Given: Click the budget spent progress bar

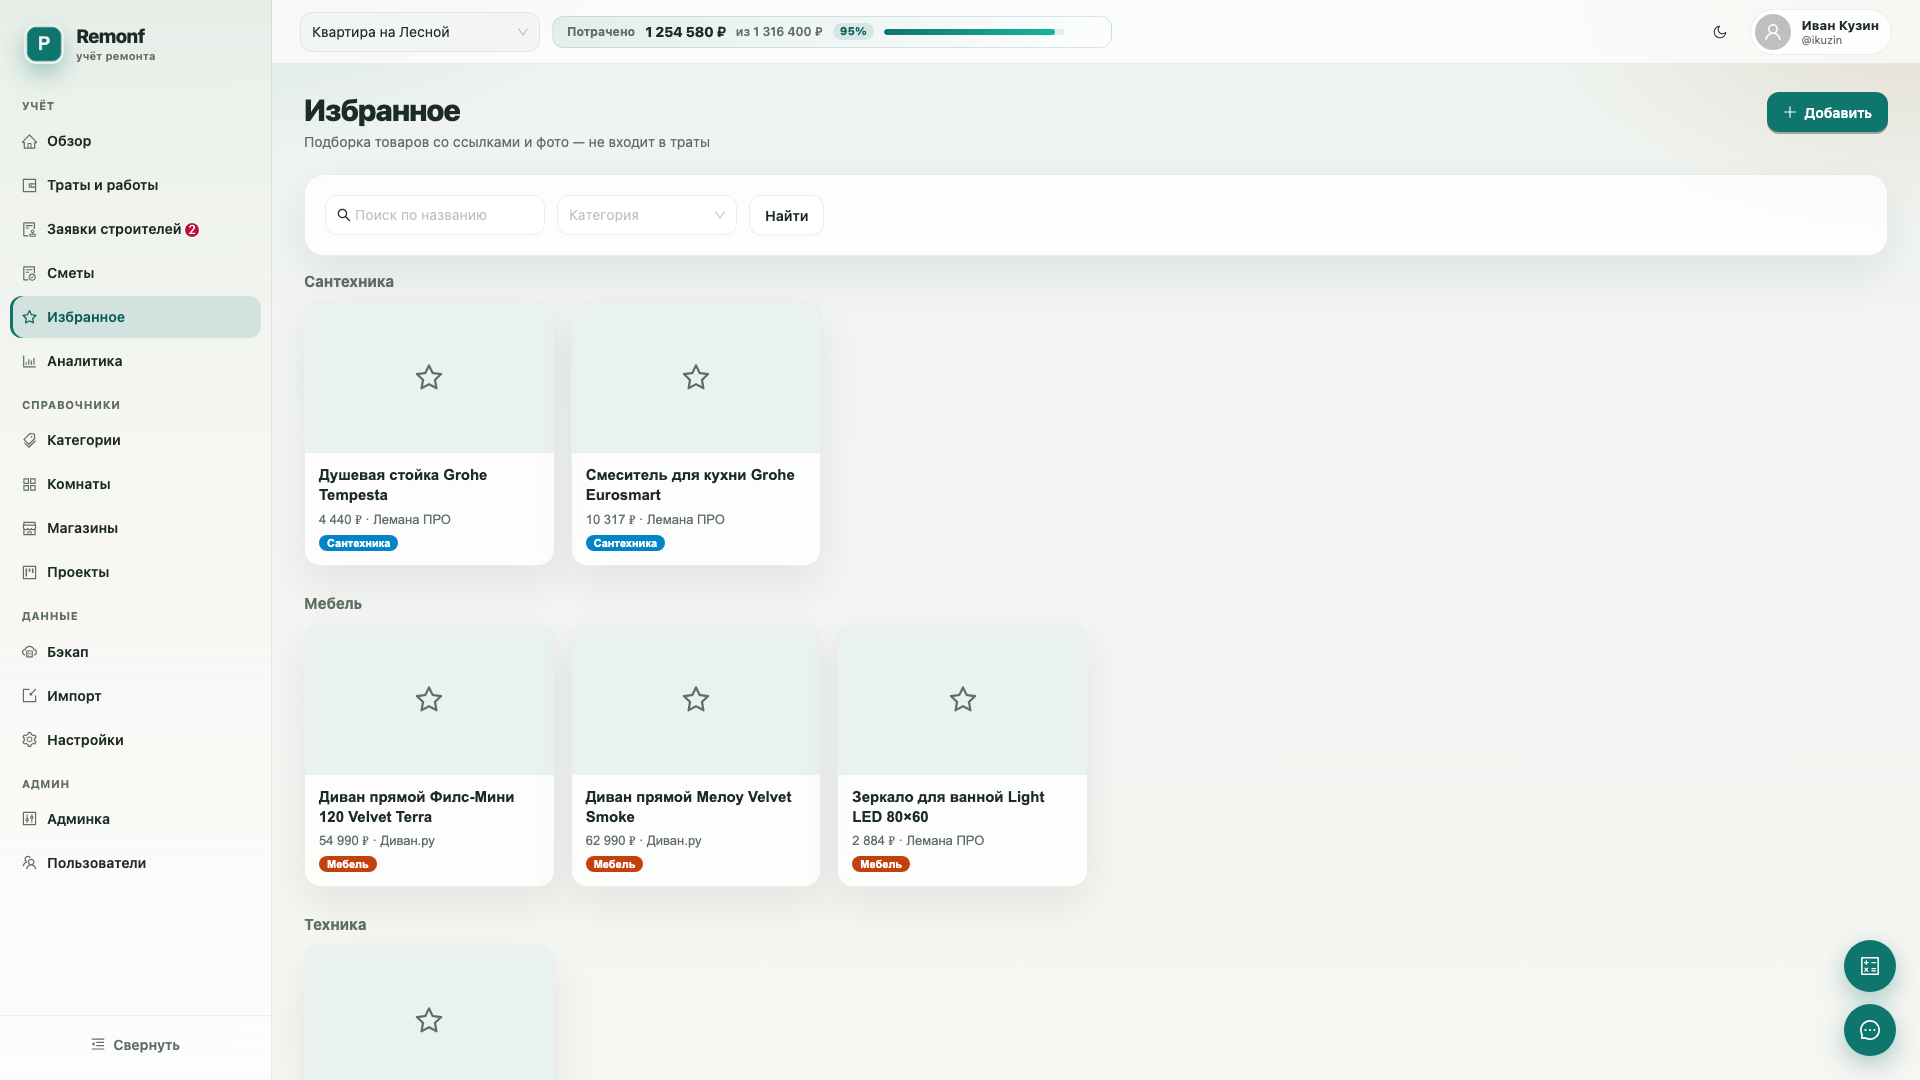Looking at the screenshot, I should (x=973, y=32).
